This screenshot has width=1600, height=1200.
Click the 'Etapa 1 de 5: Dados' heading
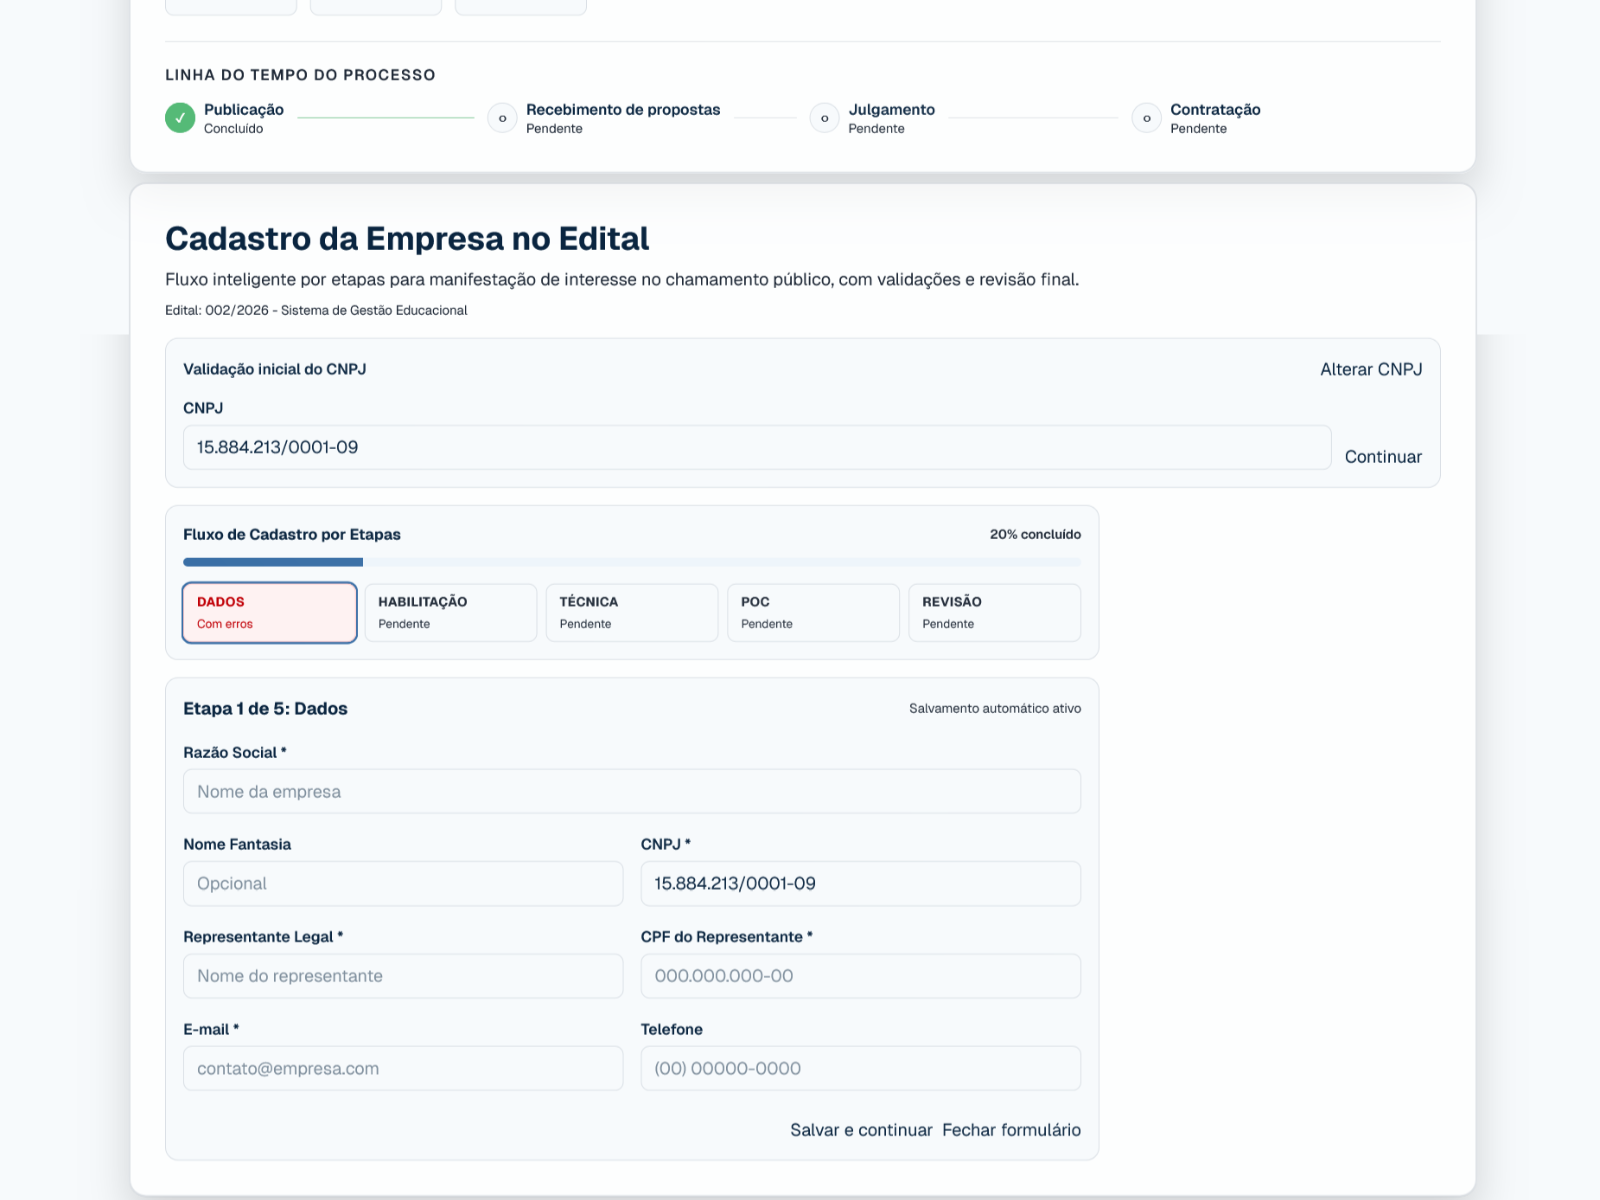tap(265, 708)
